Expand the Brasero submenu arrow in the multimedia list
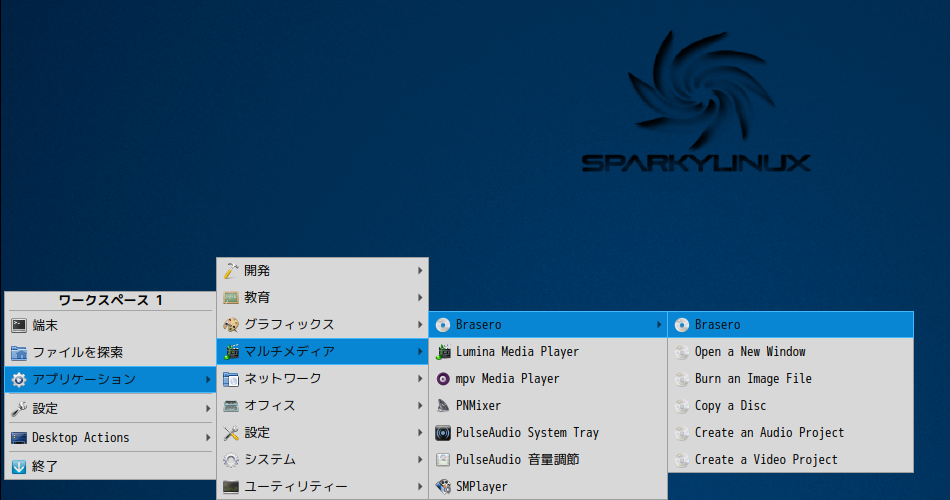 pyautogui.click(x=659, y=325)
